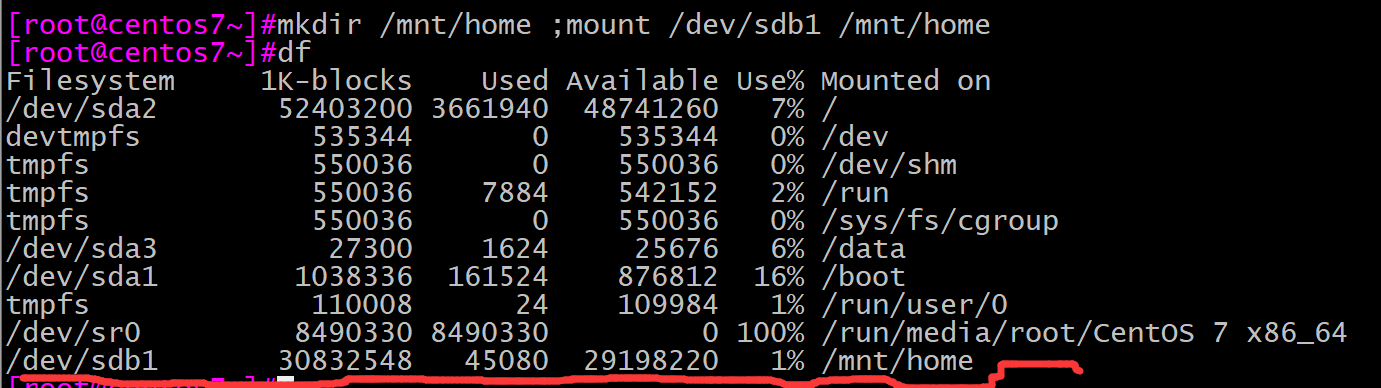Click the '/dev/shm' mount point

889,164
